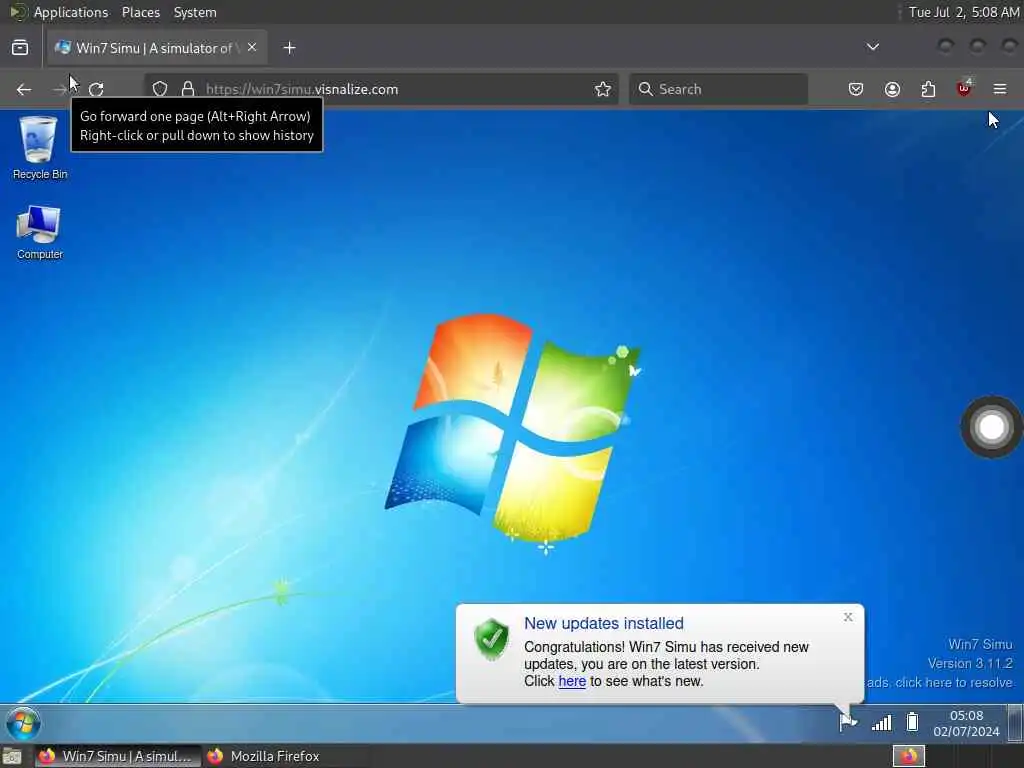The width and height of the screenshot is (1024, 768).
Task: Click the Action Center flag tray icon
Action: (848, 722)
